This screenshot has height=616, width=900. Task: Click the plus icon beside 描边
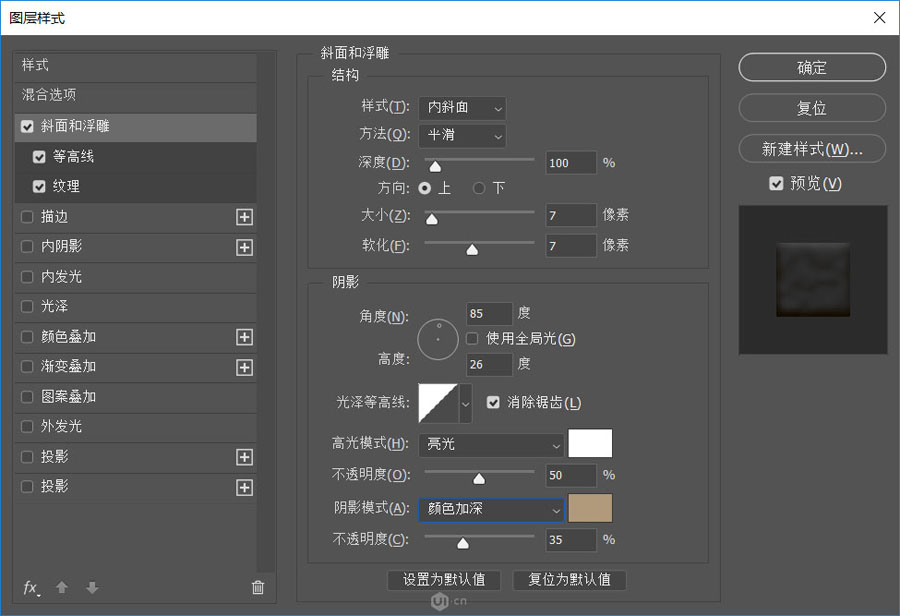point(244,217)
